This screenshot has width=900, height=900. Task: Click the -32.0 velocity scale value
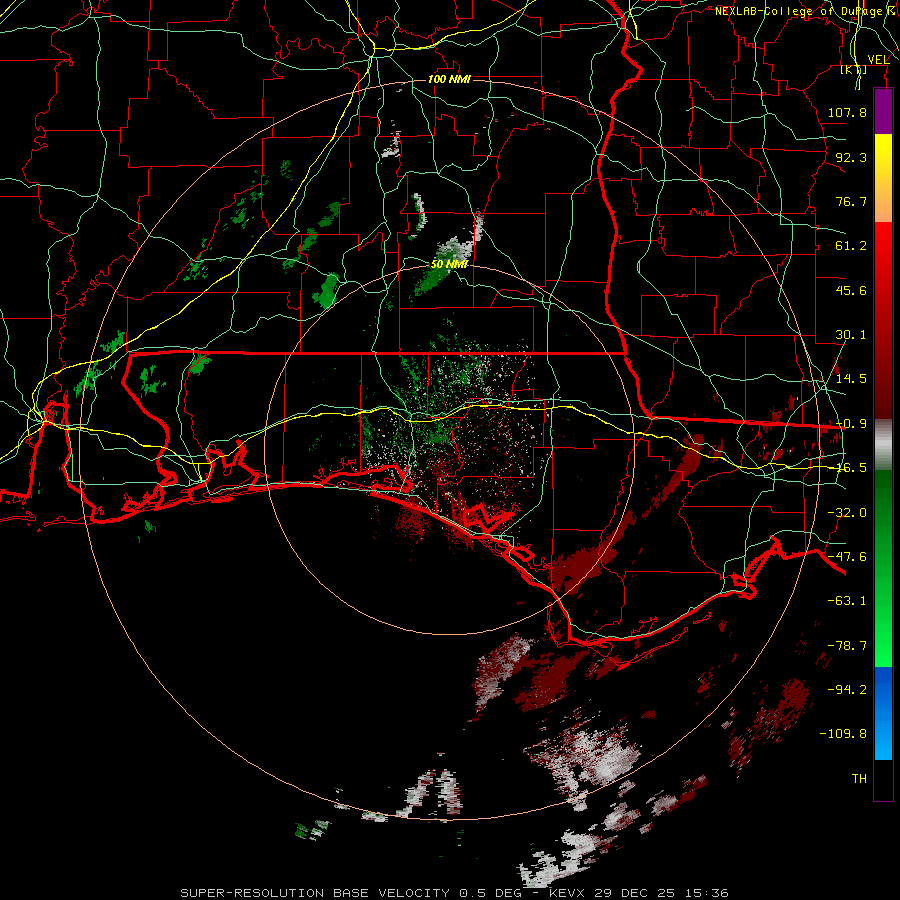tap(847, 513)
